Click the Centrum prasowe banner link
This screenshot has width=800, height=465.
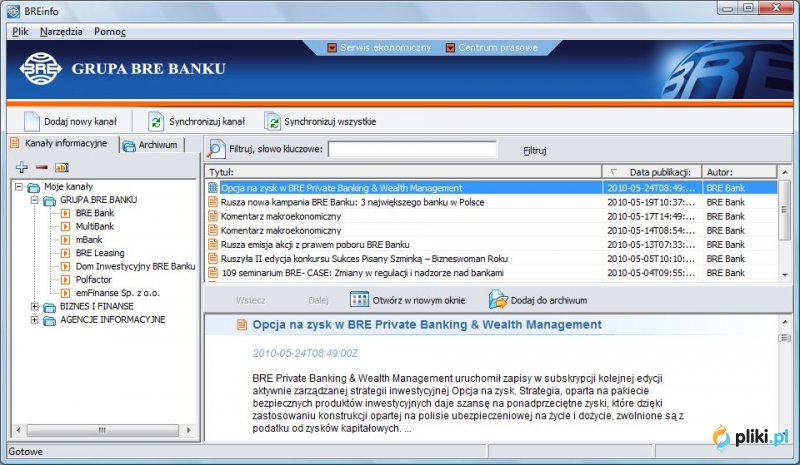click(497, 47)
